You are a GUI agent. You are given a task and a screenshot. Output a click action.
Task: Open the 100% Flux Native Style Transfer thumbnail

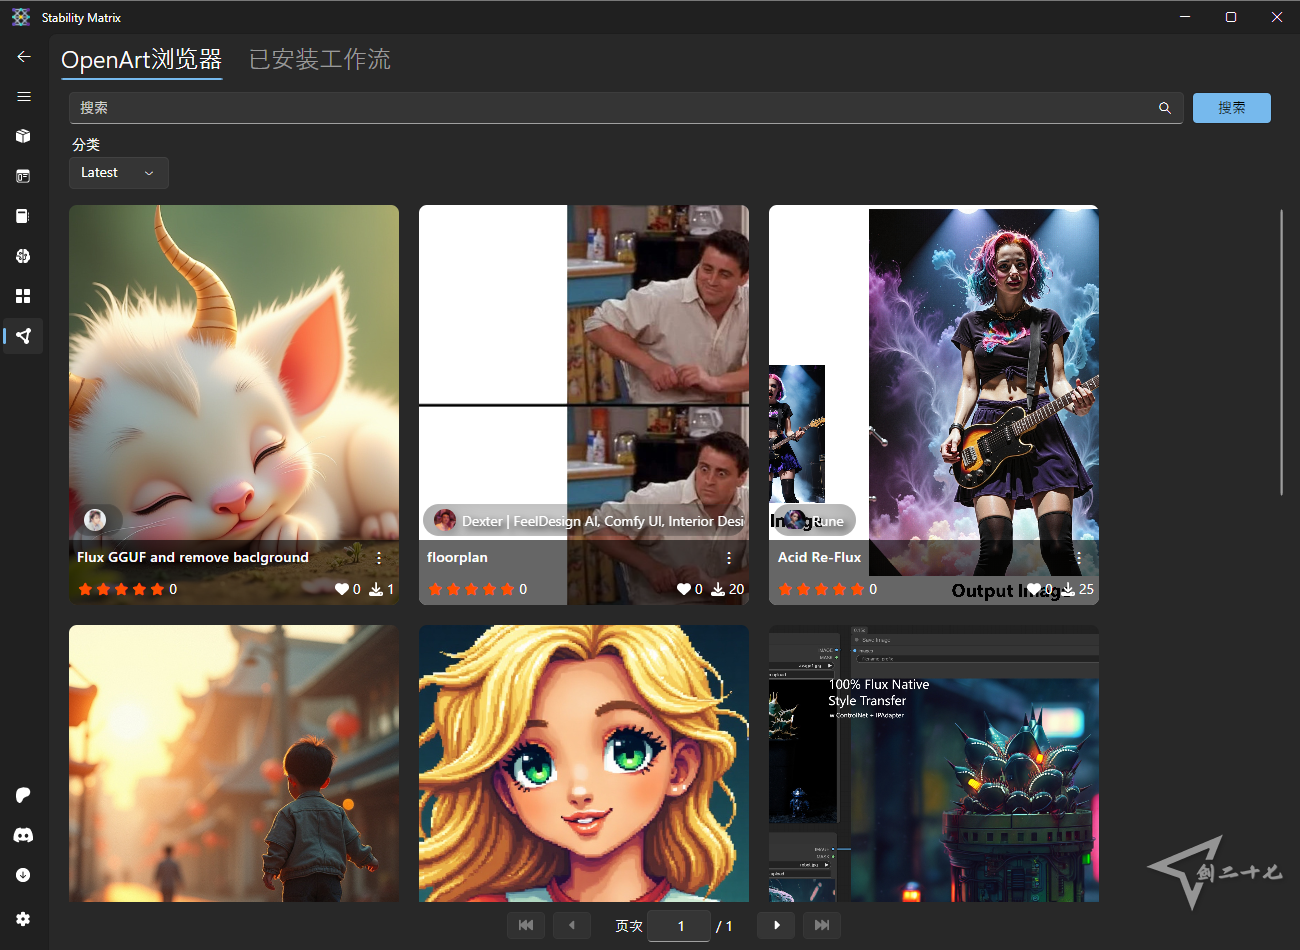coord(934,763)
